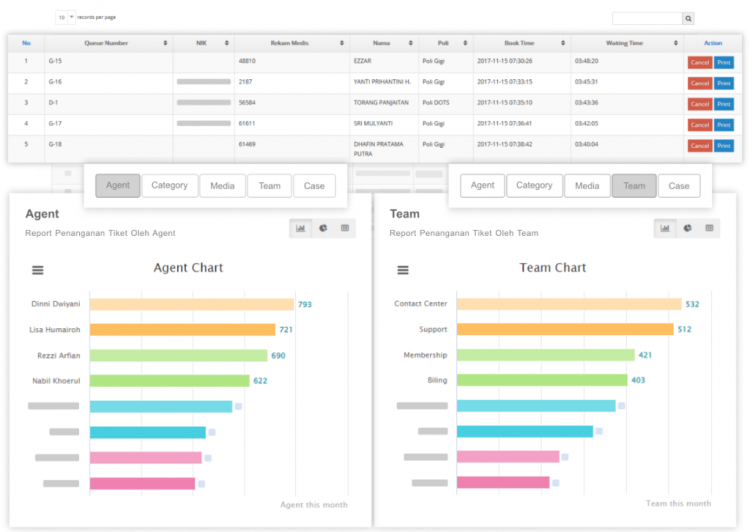Viewport: 750px width, 532px height.
Task: Switch Agent panel to bar chart view
Action: tap(300, 228)
